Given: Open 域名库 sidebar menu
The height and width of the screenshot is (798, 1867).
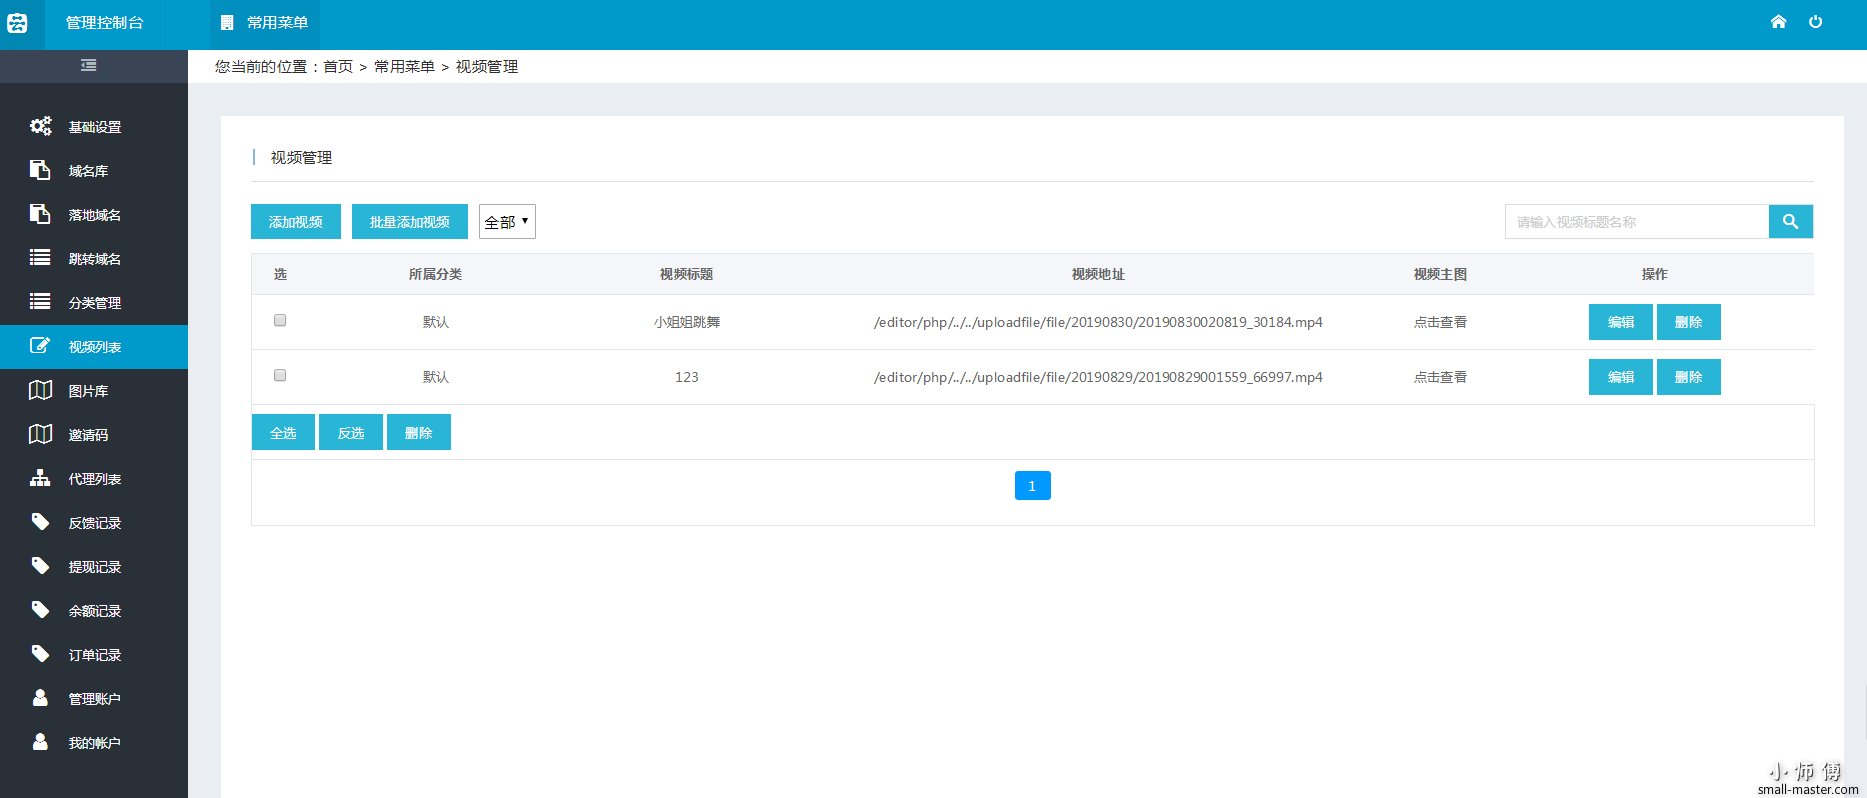Looking at the screenshot, I should click(94, 171).
